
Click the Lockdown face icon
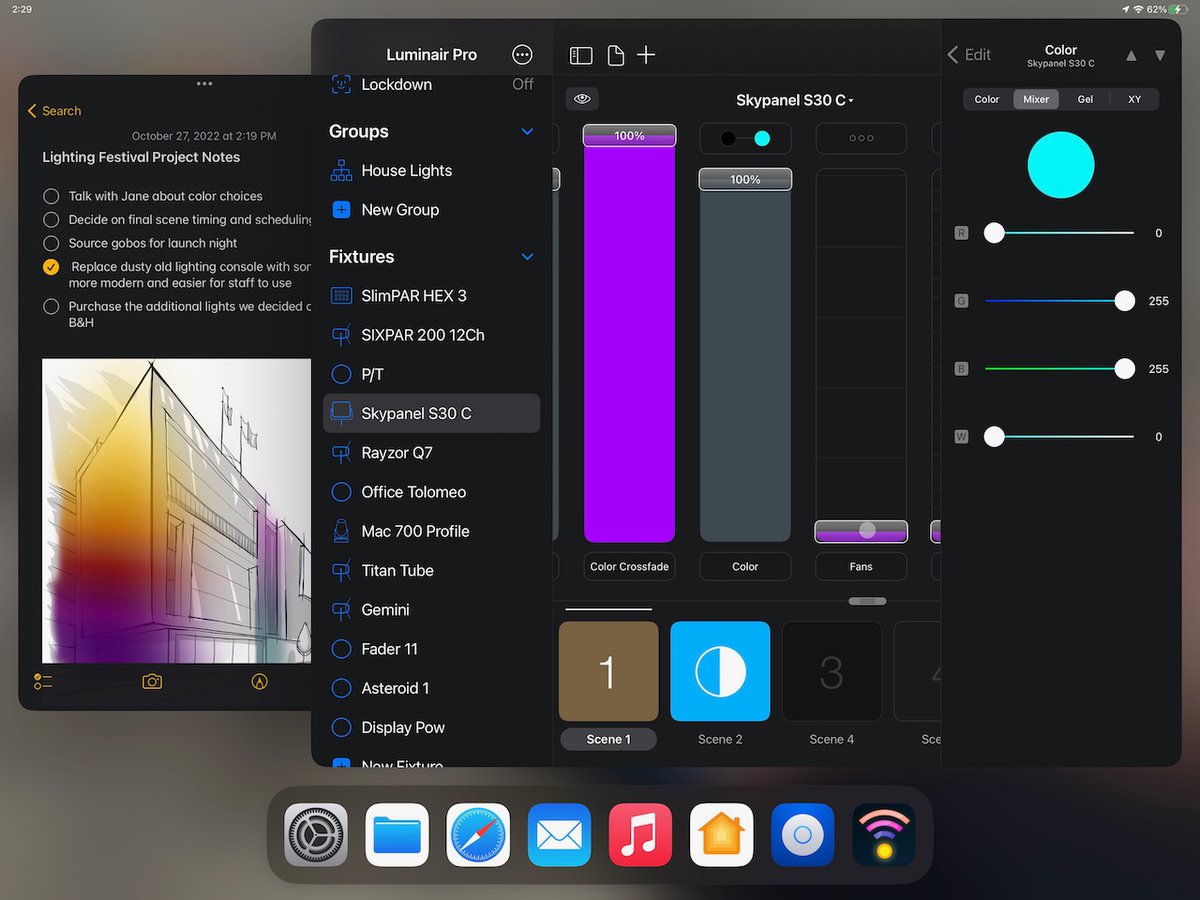point(341,84)
